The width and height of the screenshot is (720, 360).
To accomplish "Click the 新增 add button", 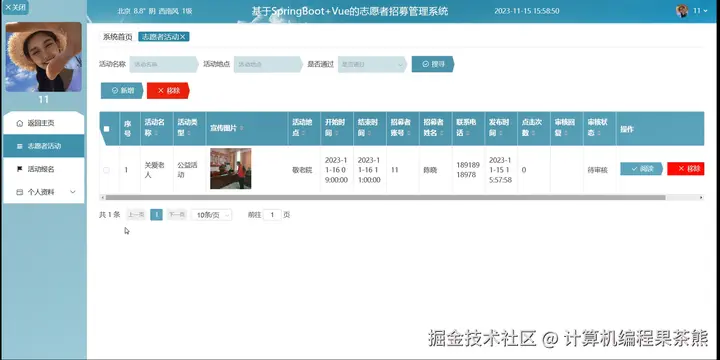I will click(122, 91).
